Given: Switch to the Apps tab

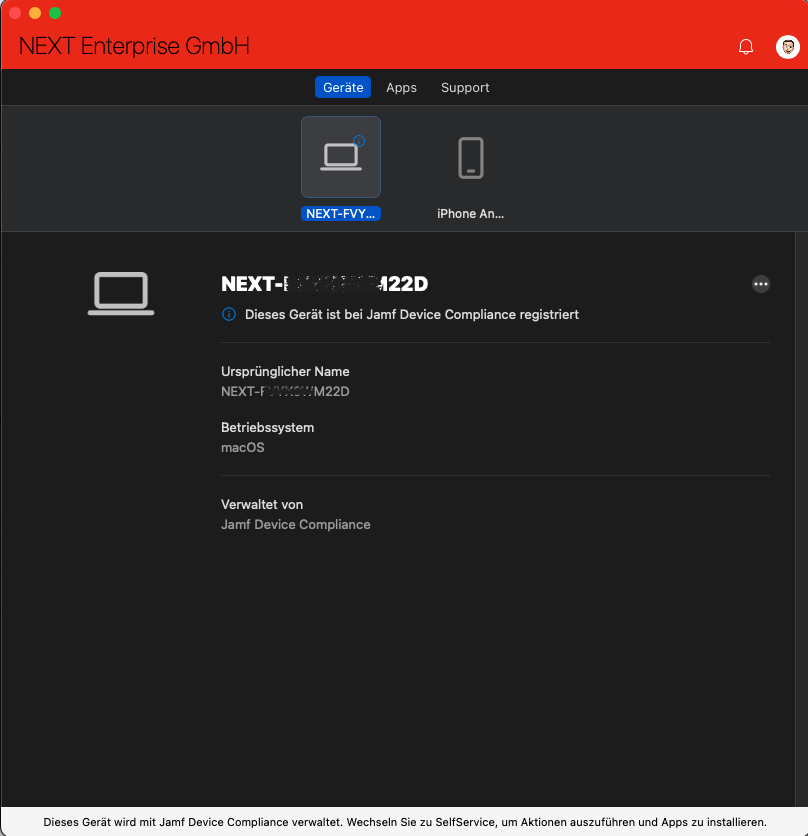Looking at the screenshot, I should click(x=401, y=87).
